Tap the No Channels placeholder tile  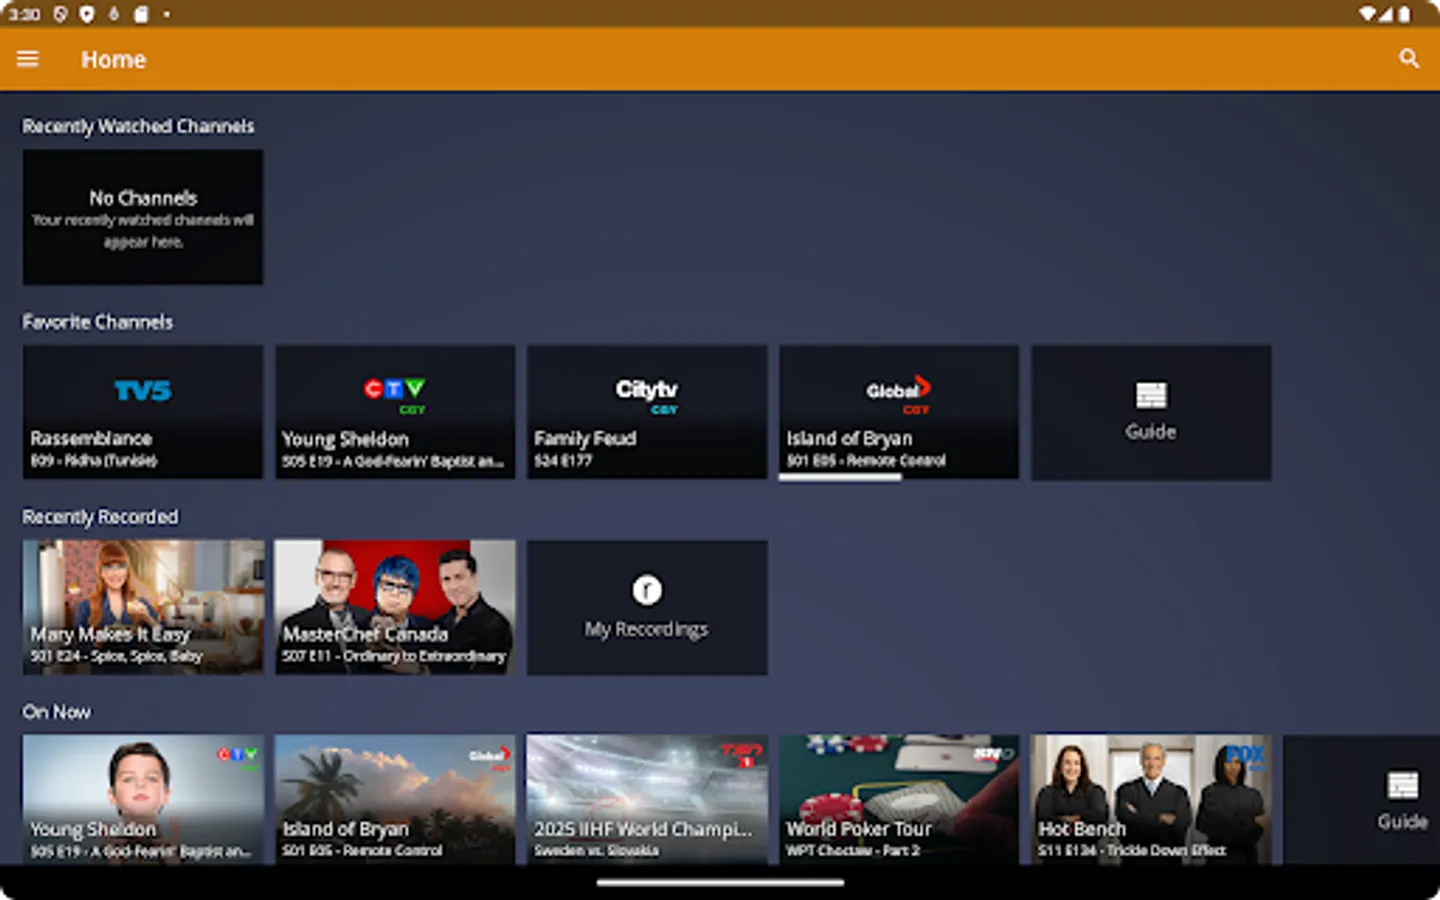142,217
